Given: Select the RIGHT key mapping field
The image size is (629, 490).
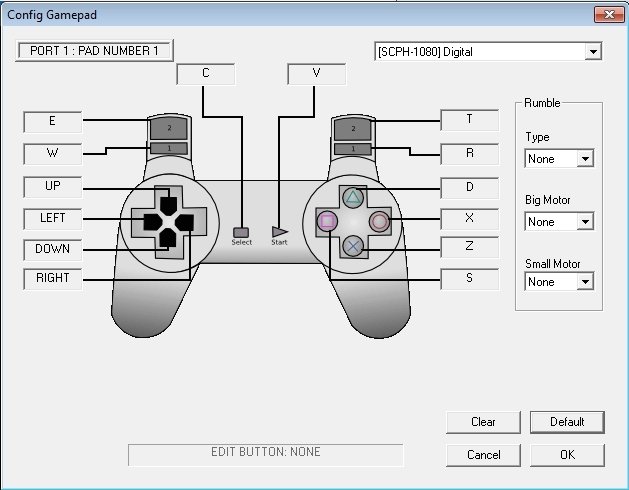Looking at the screenshot, I should point(53,279).
